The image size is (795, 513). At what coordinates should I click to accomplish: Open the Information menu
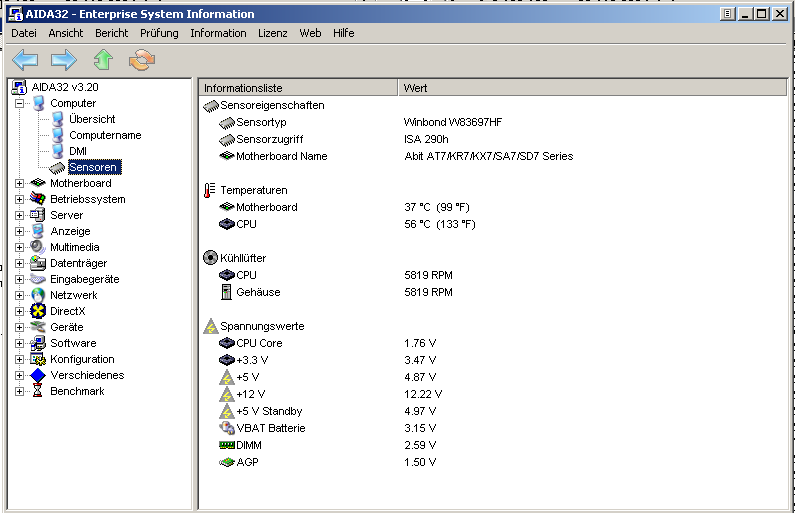218,33
